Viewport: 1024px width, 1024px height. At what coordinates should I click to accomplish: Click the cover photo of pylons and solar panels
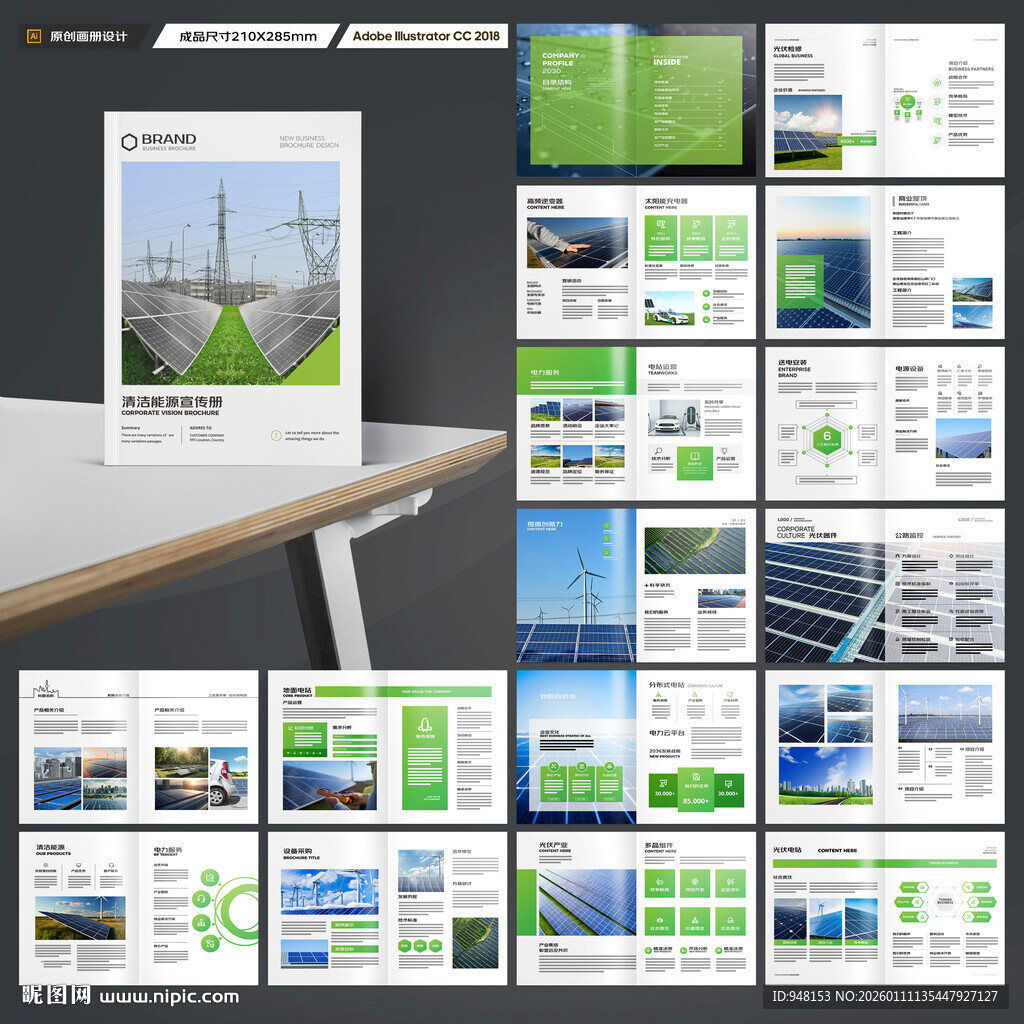pyautogui.click(x=231, y=273)
